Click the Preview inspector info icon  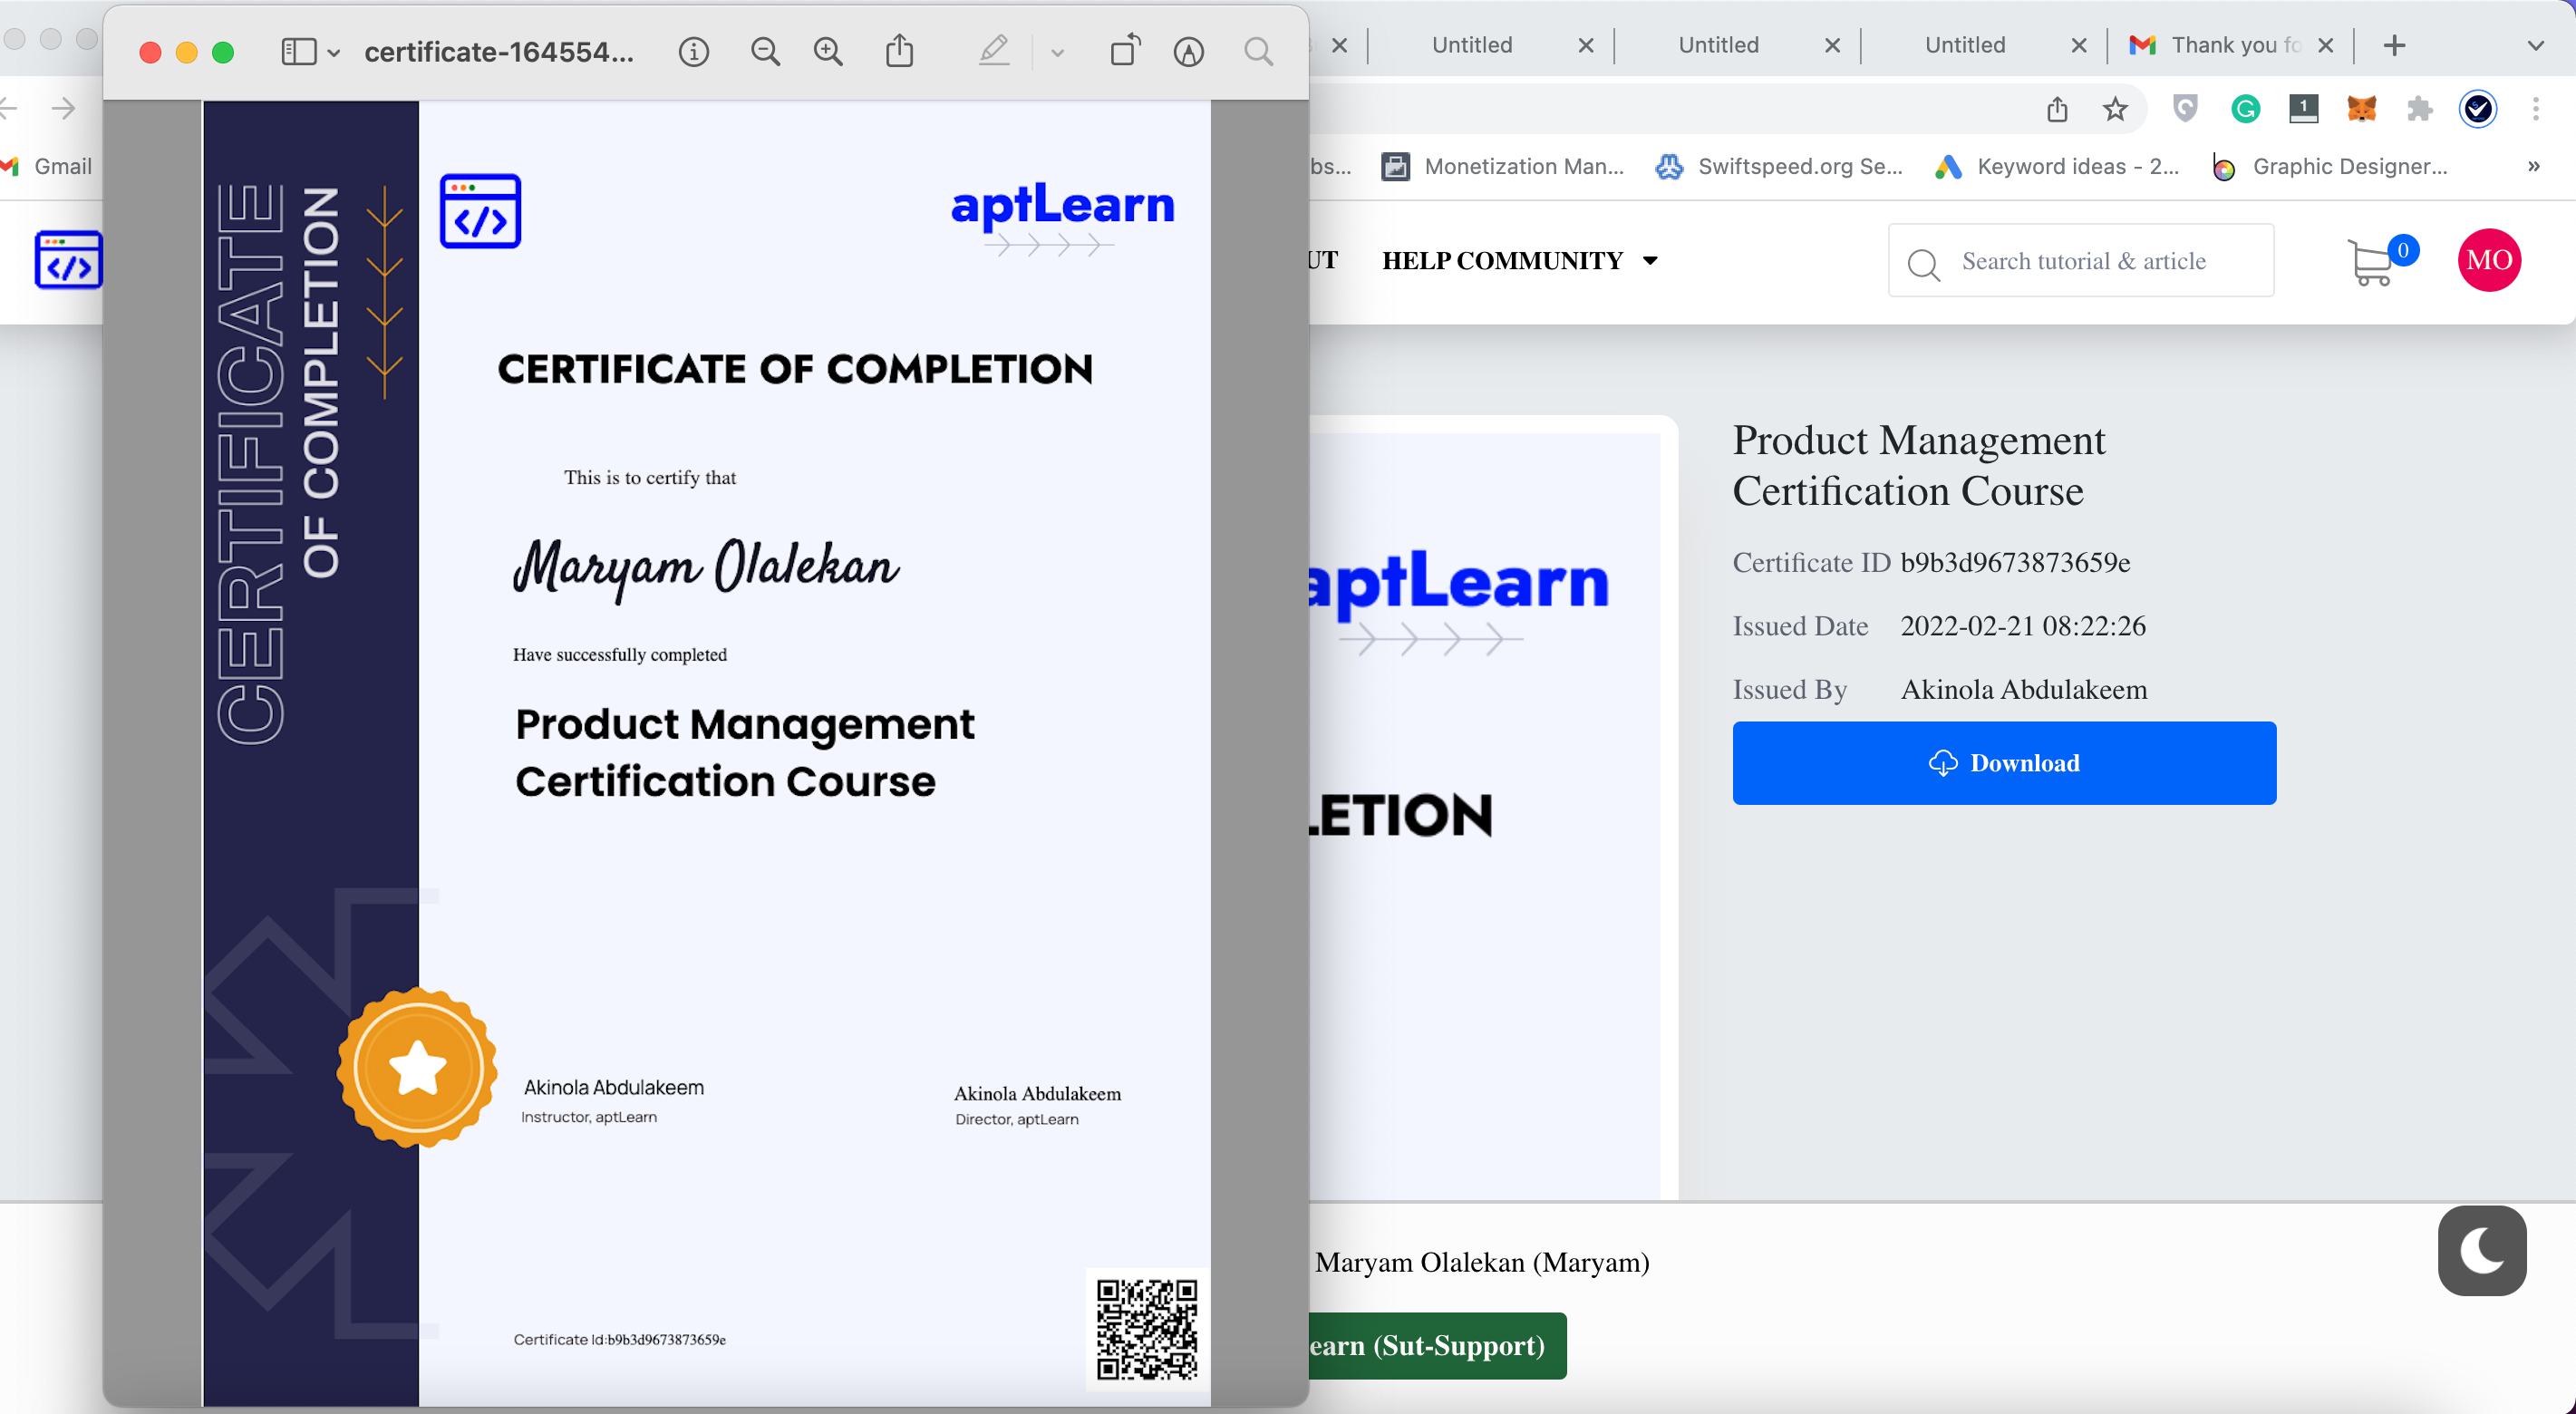(x=693, y=52)
